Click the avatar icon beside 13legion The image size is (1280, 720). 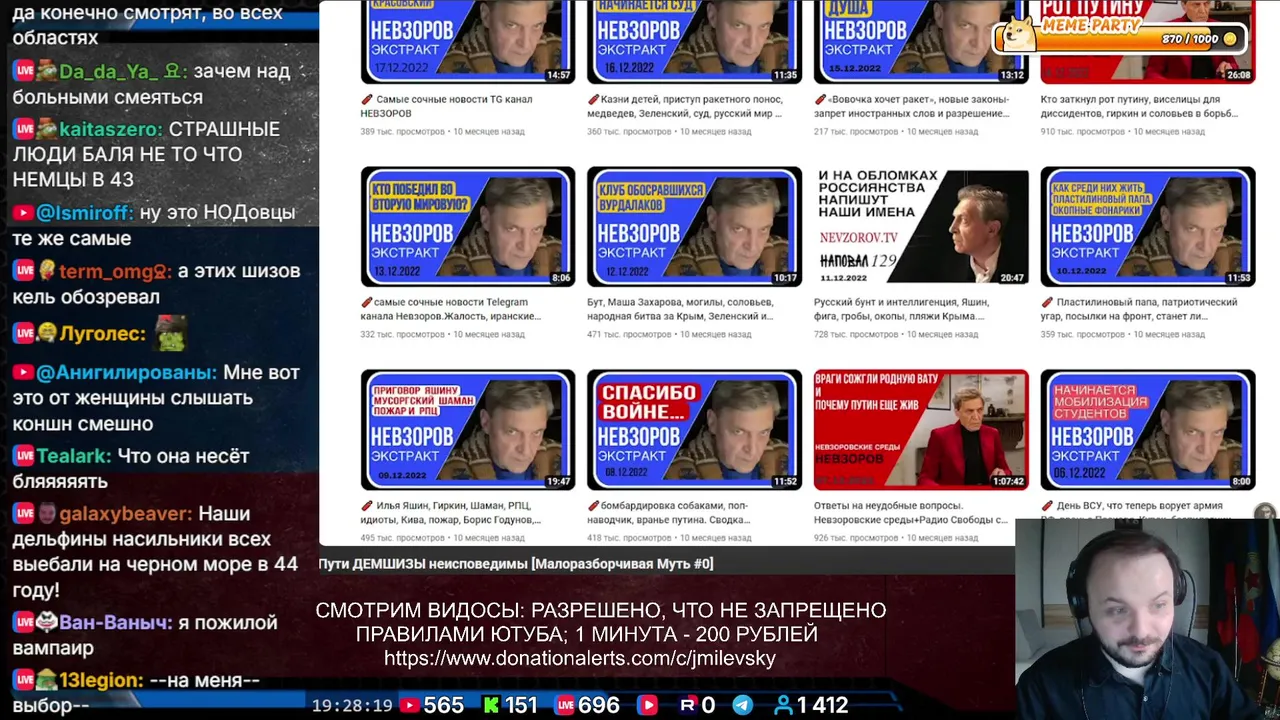point(46,681)
